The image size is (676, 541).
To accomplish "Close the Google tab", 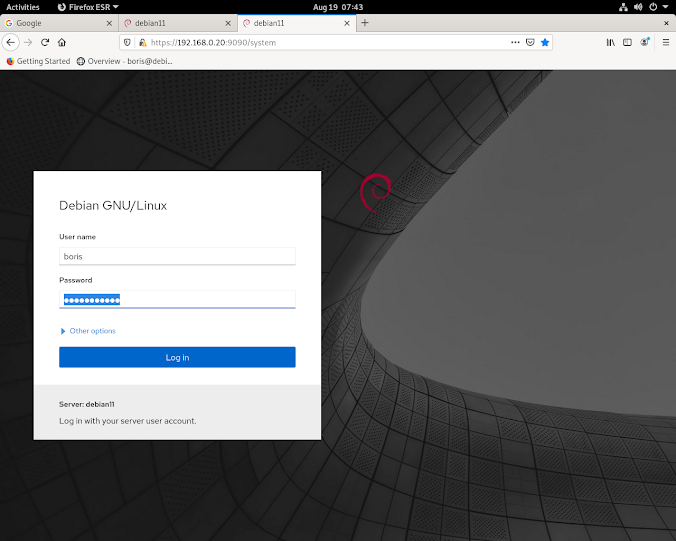I will [109, 23].
